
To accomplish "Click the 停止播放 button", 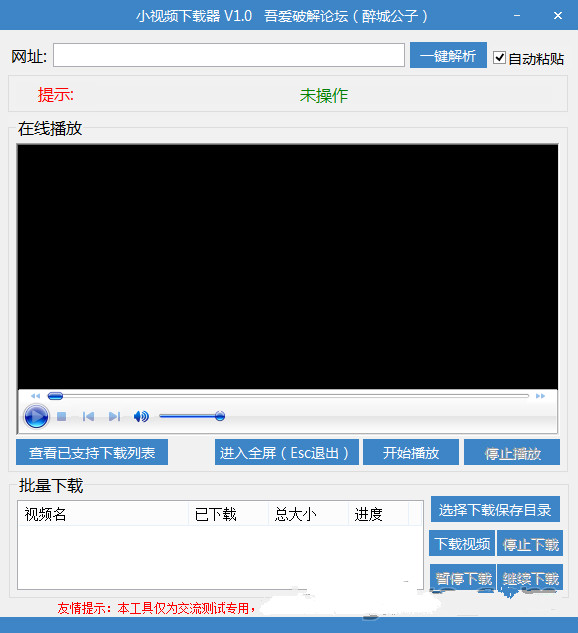I will click(512, 452).
